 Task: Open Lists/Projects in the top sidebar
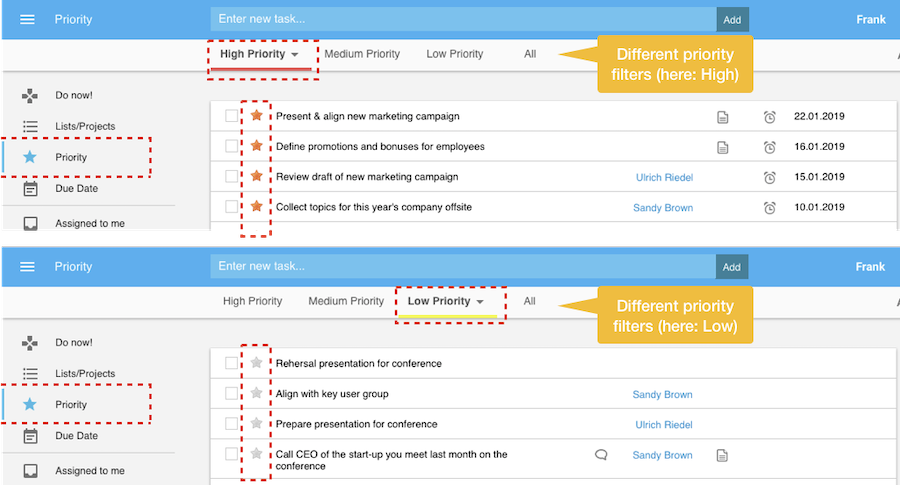click(x=85, y=126)
